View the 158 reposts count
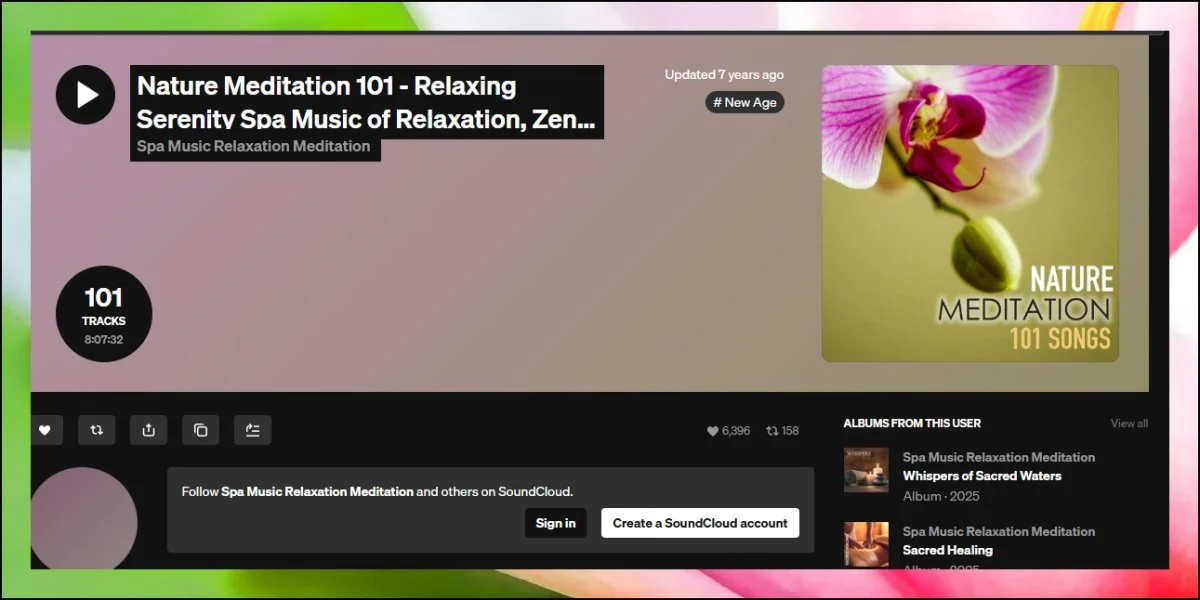1200x600 pixels. 783,431
